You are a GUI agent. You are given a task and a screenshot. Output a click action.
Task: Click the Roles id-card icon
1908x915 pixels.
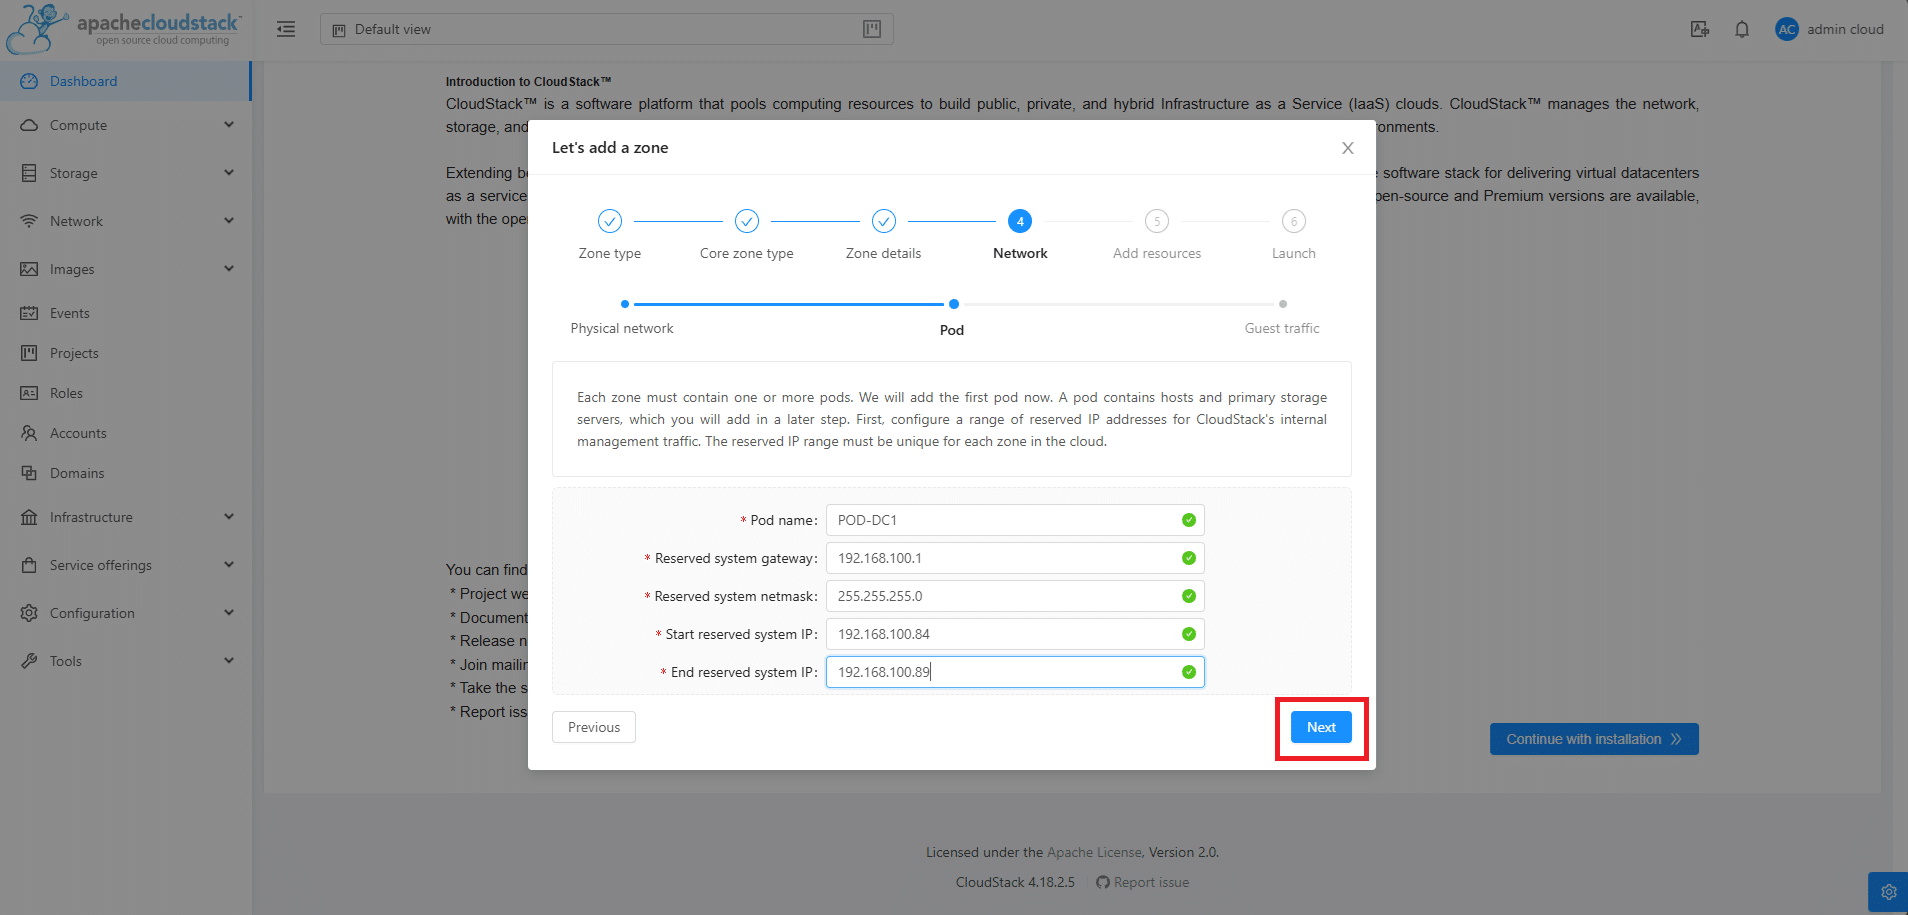click(x=29, y=393)
